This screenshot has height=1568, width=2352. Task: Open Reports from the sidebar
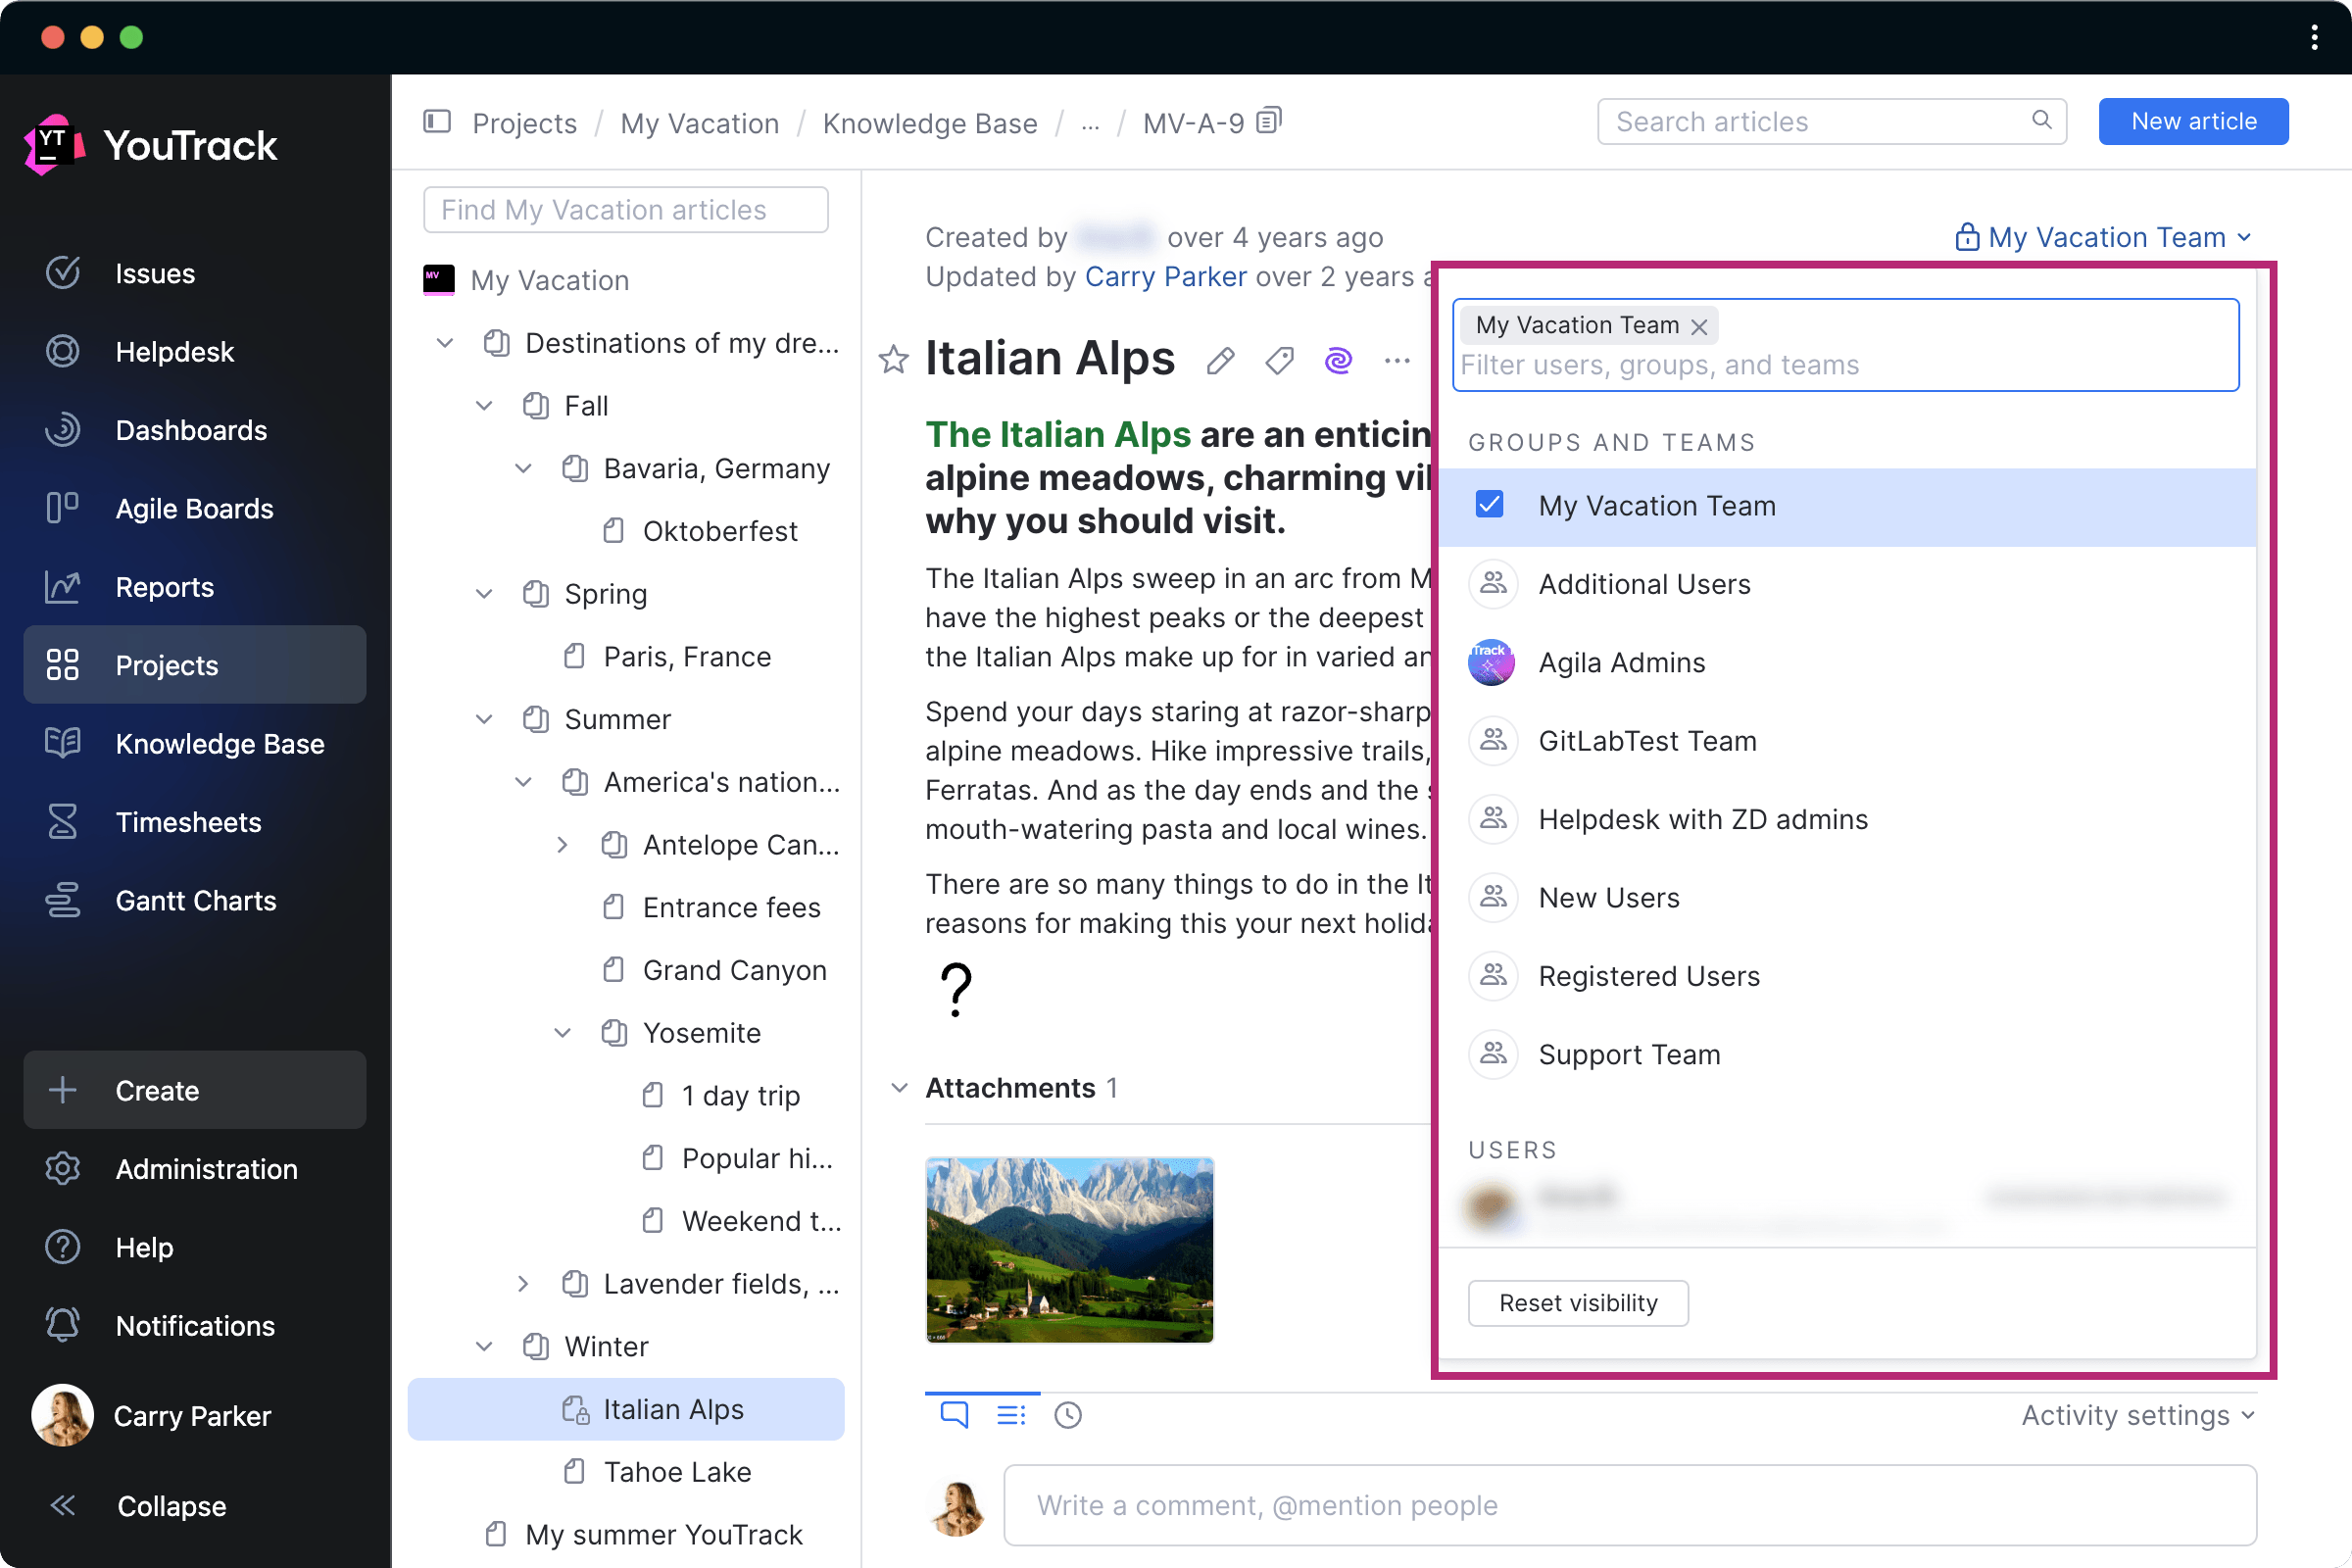(164, 587)
